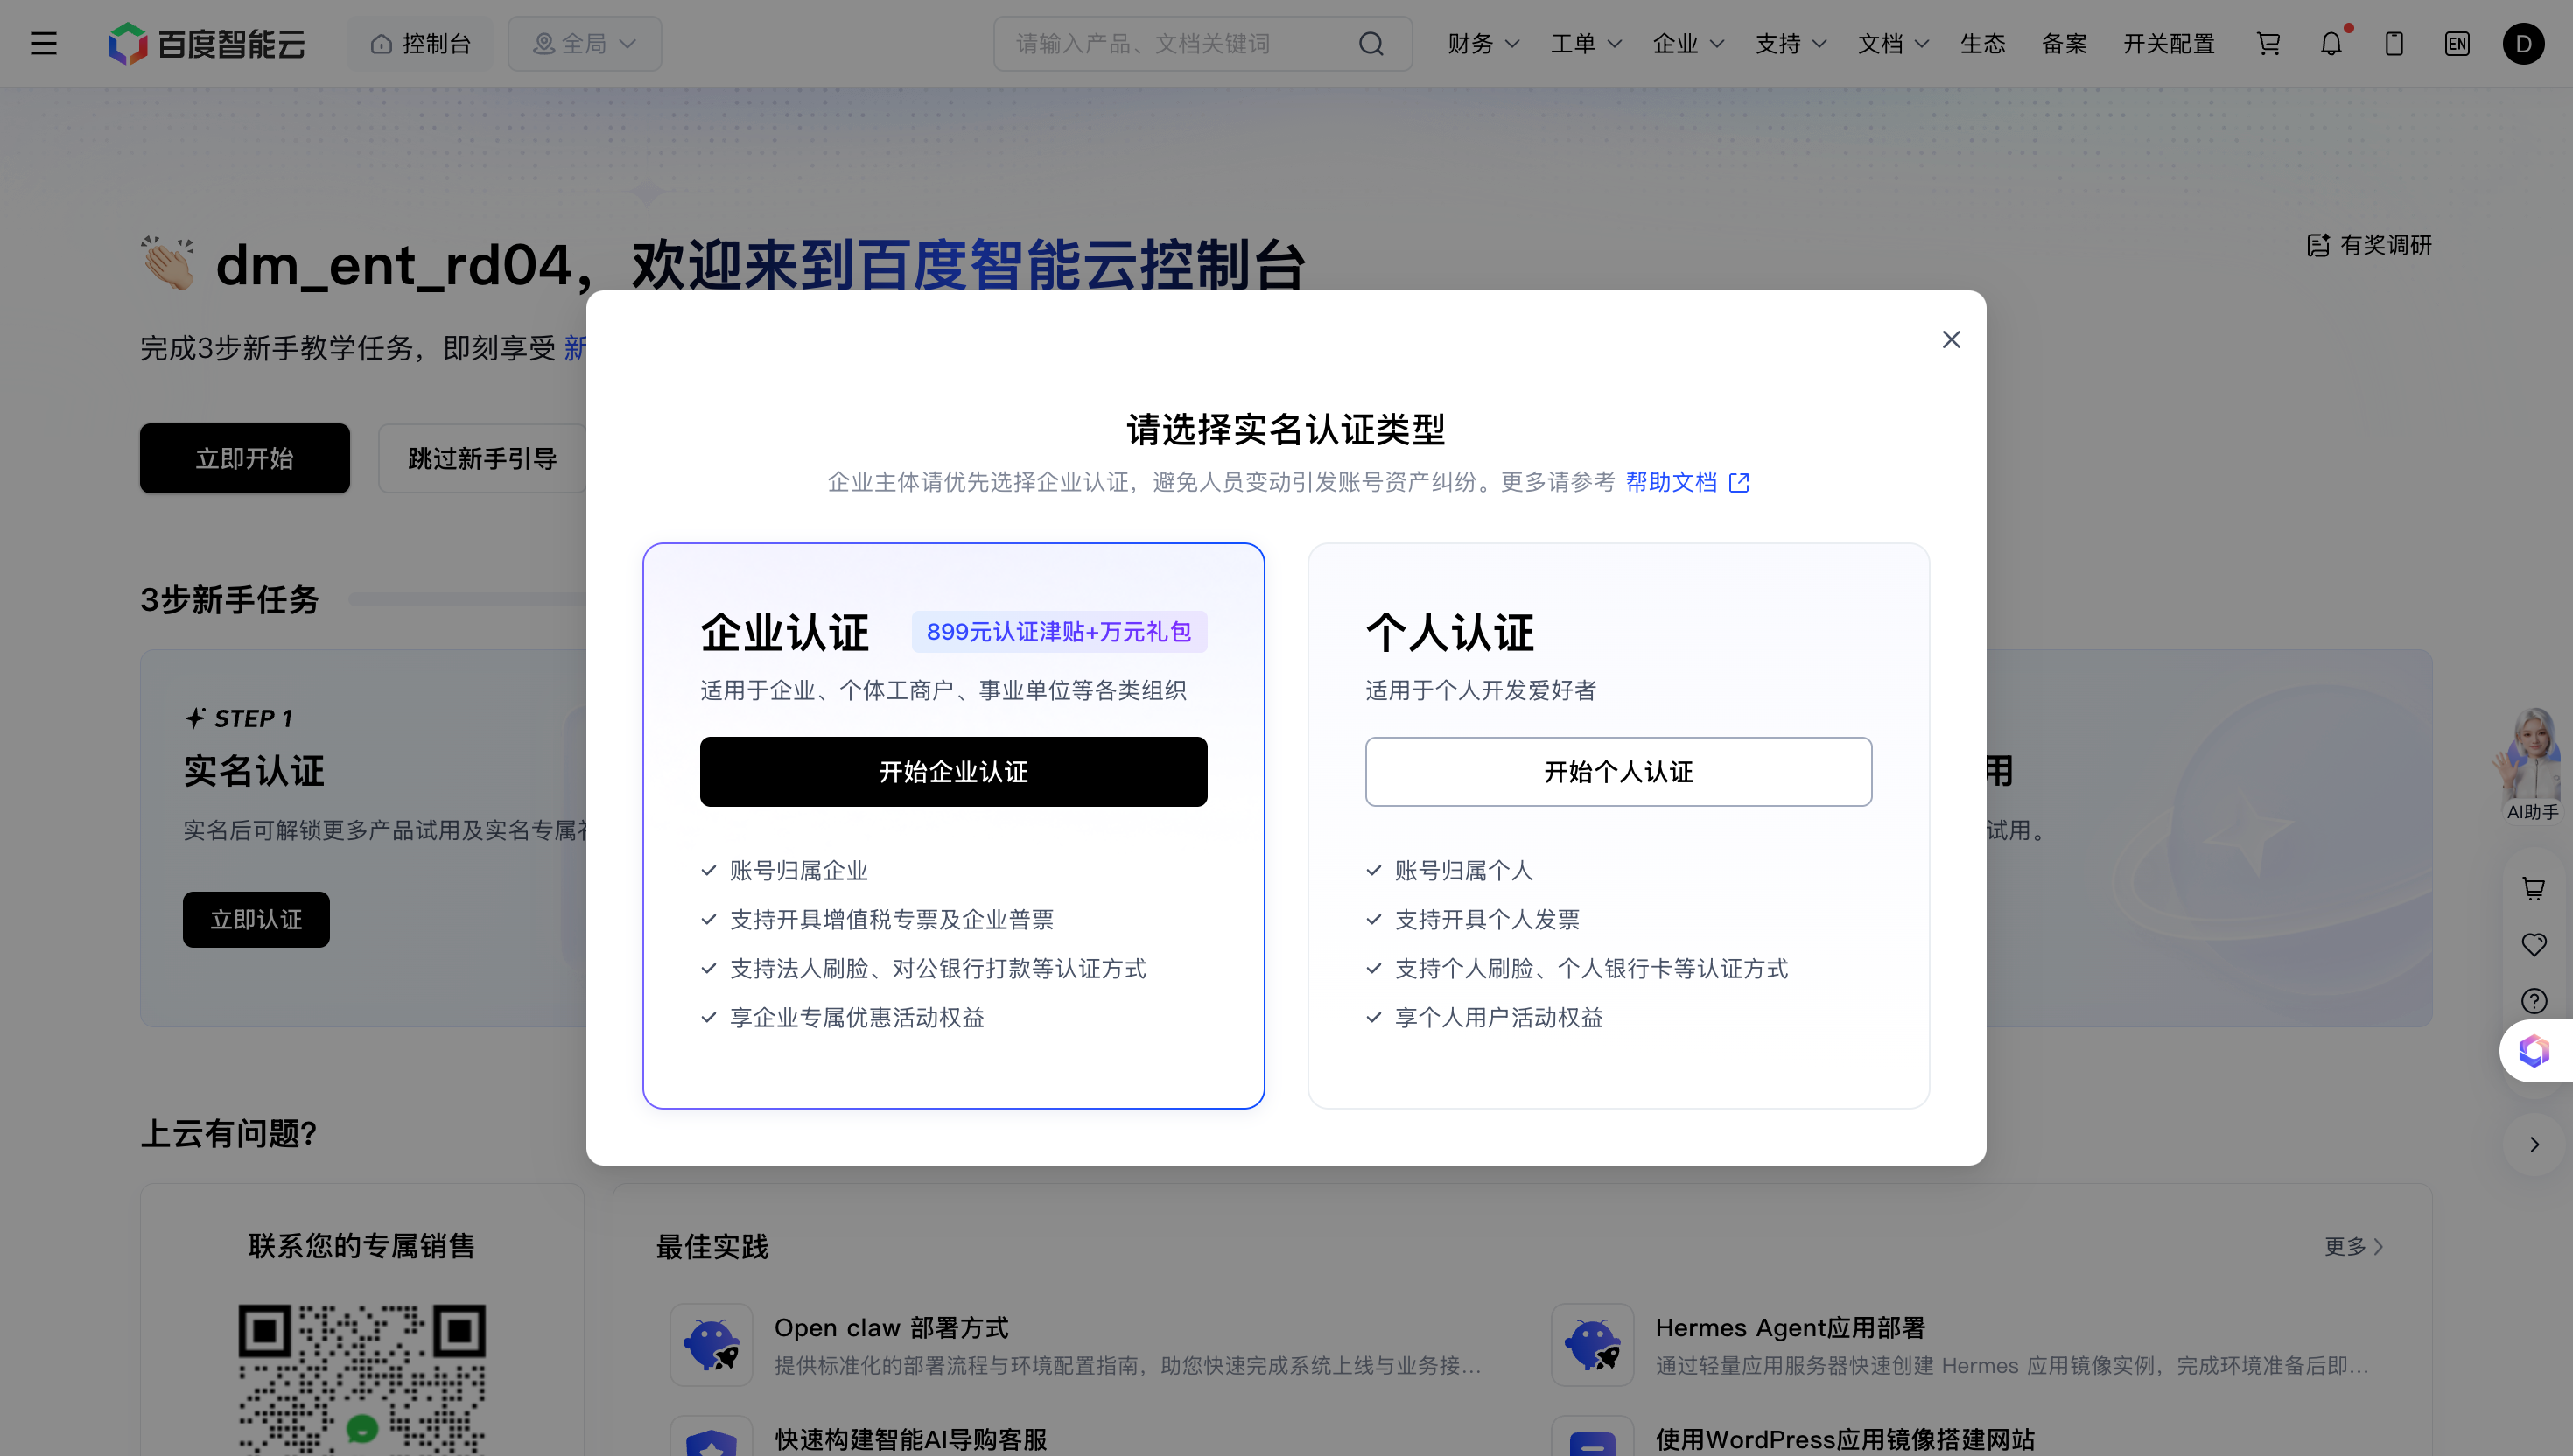
Task: Click 享个人用户活动权益 text
Action: [x=1499, y=1018]
